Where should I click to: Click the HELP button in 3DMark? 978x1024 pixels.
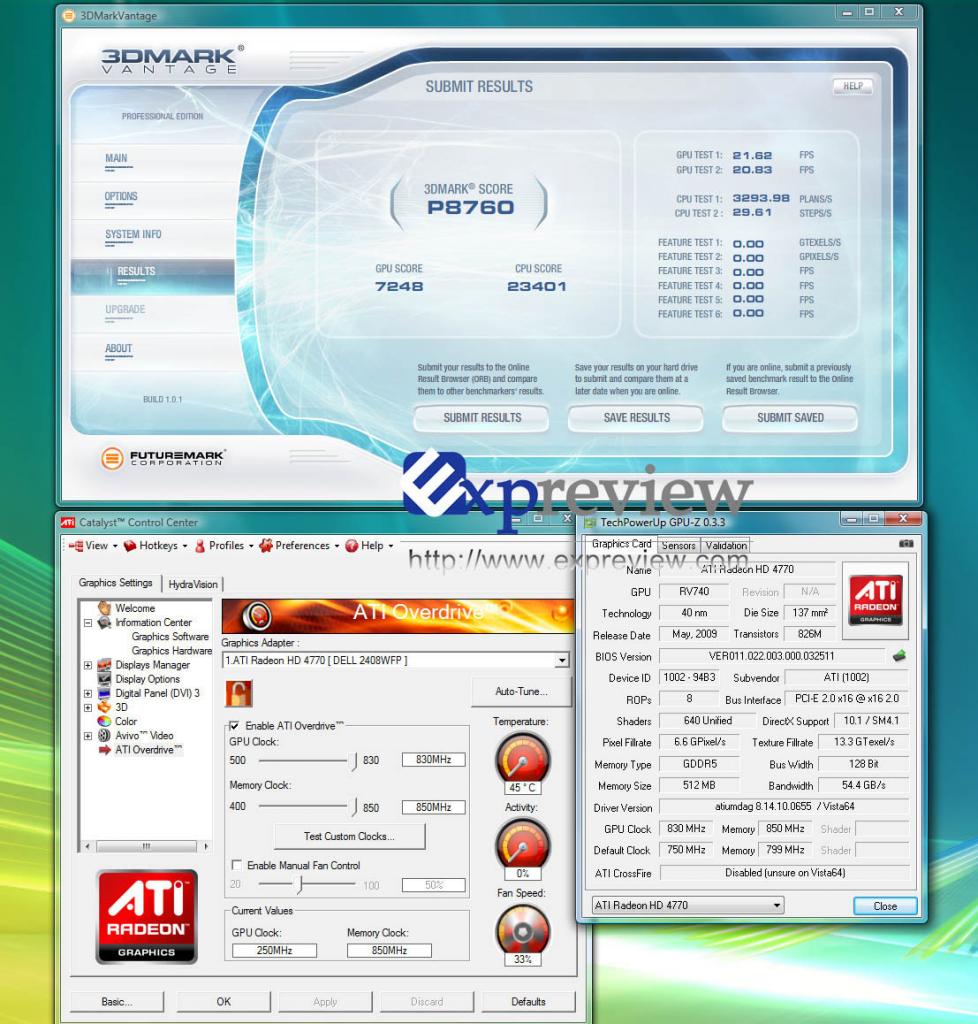point(853,86)
